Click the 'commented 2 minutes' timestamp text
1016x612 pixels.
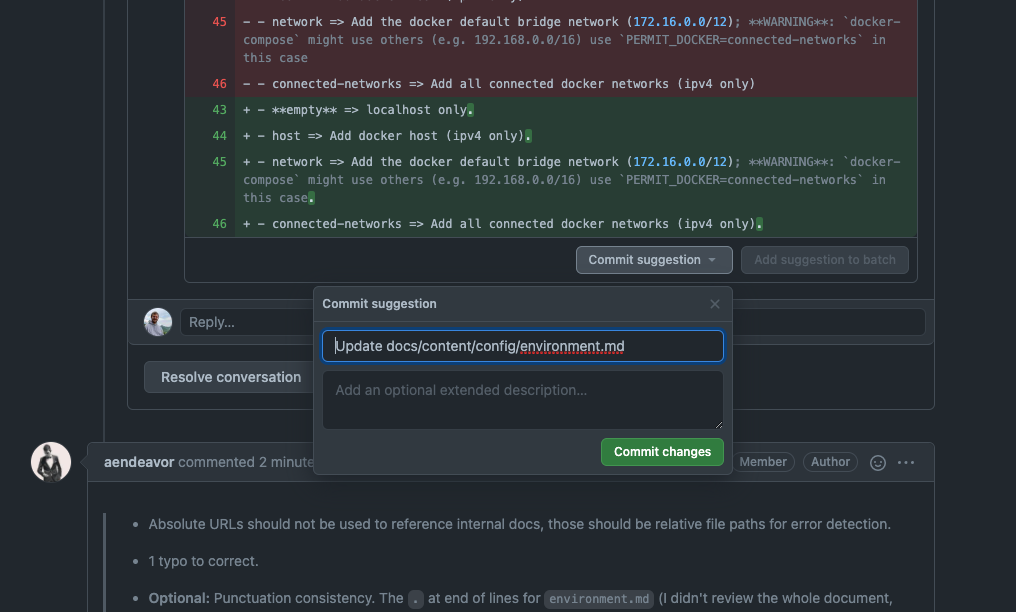[246, 462]
